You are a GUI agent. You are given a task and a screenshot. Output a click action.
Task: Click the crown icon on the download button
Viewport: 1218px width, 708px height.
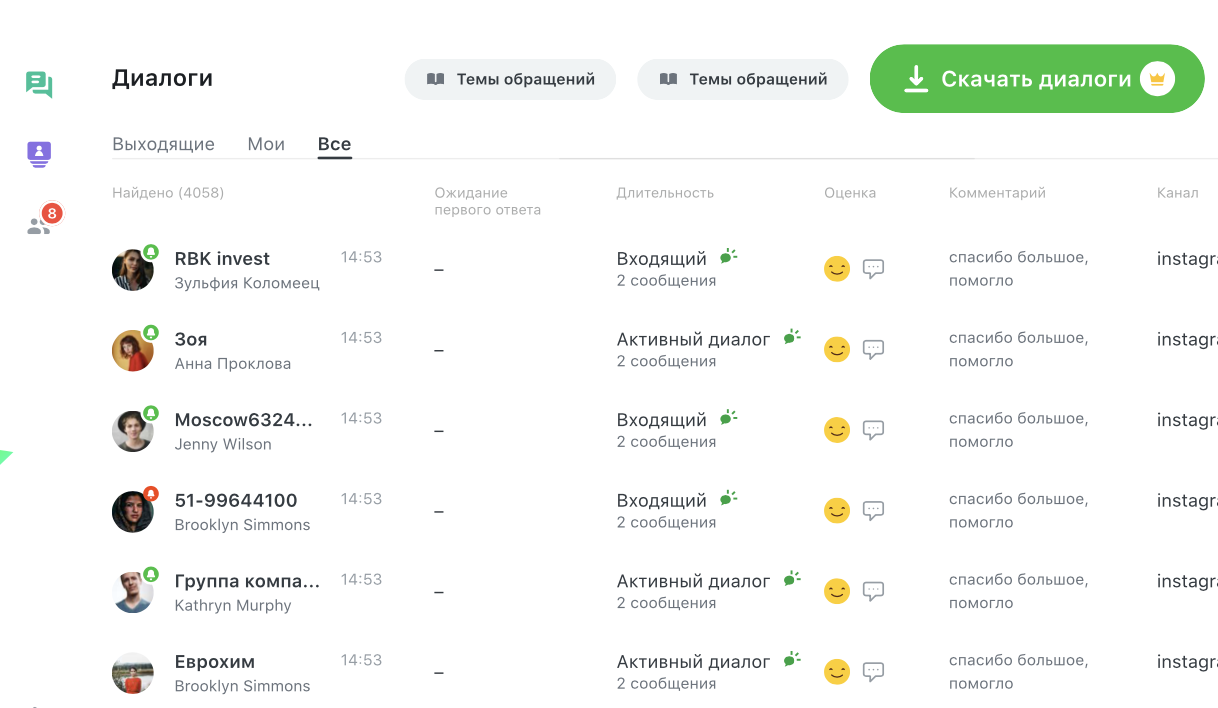(1157, 79)
